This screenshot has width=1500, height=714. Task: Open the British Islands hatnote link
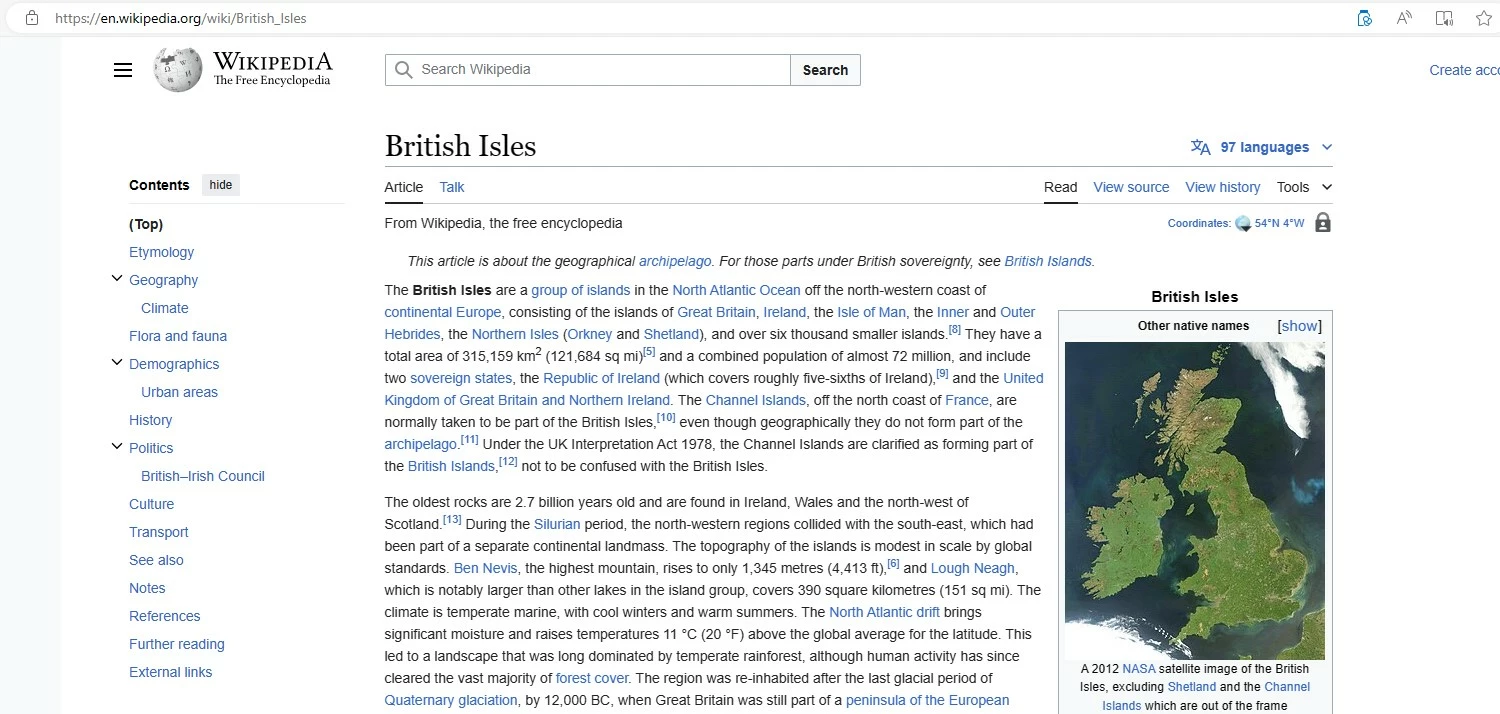click(1048, 261)
